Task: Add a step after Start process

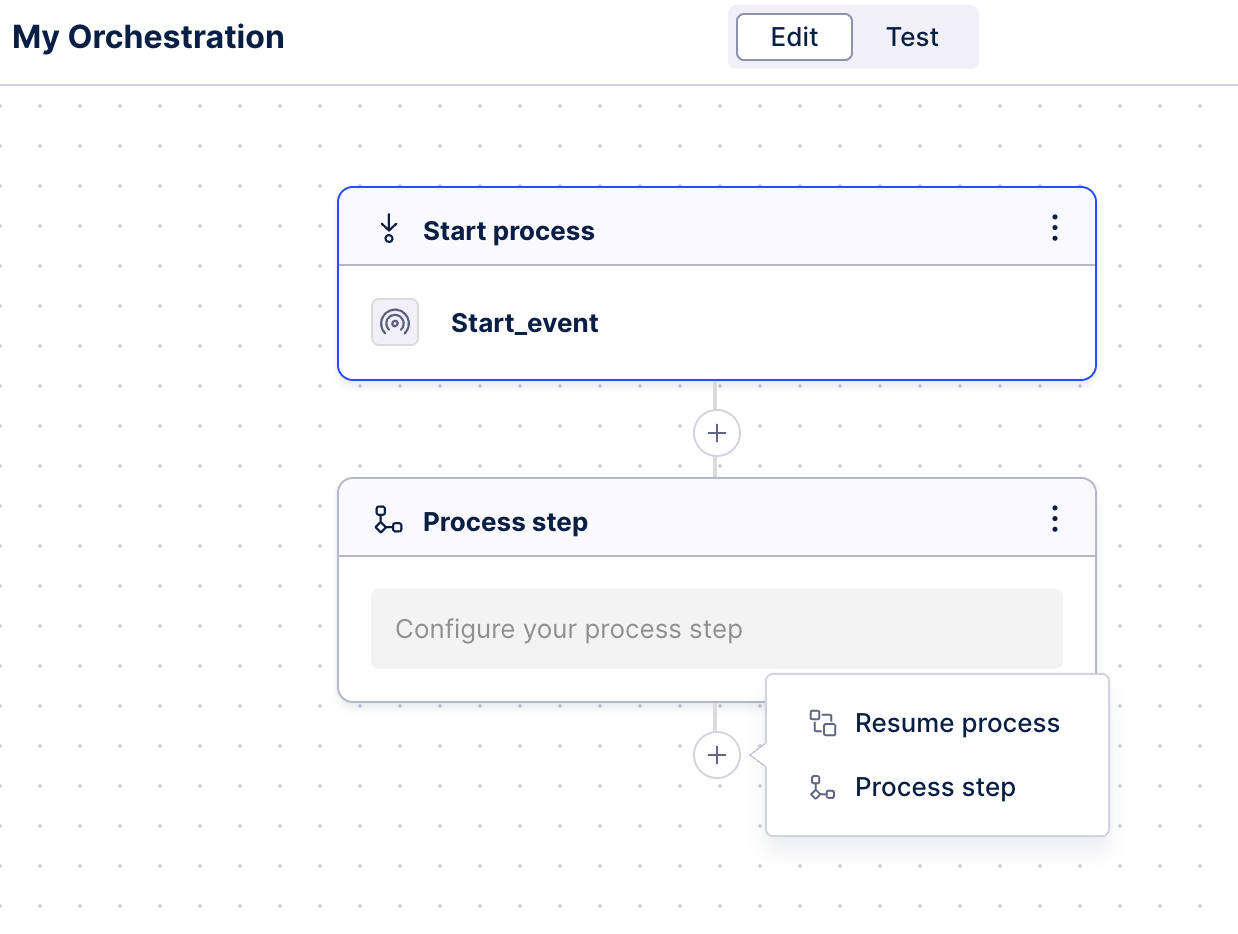Action: pyautogui.click(x=716, y=433)
